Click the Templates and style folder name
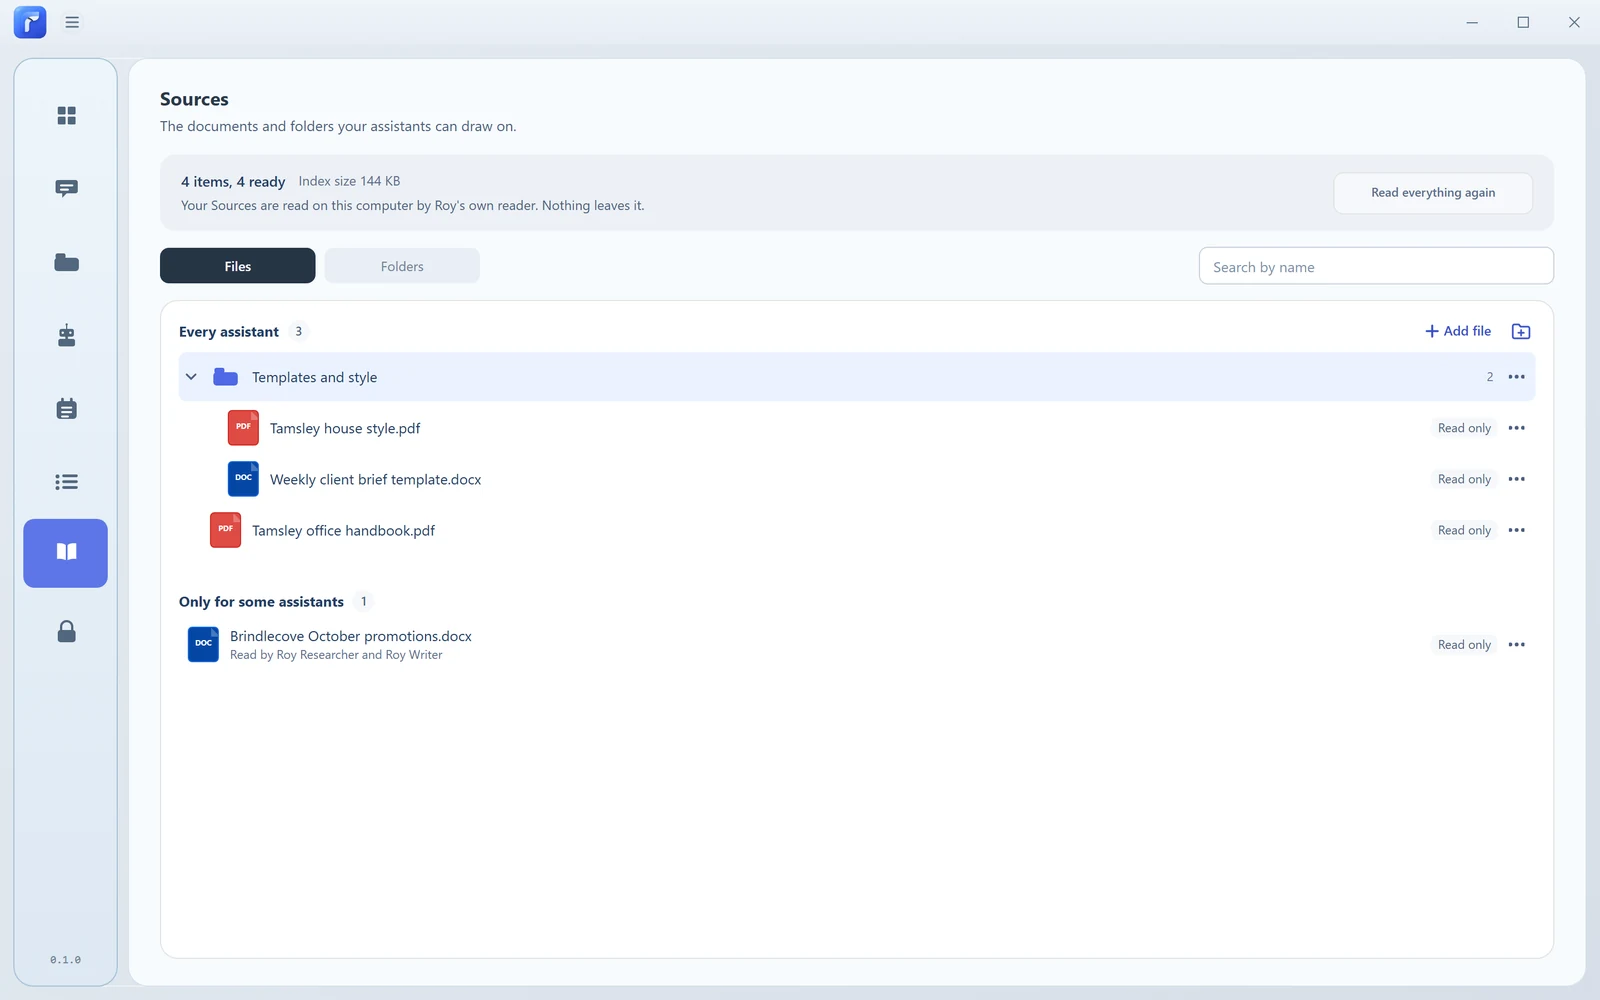 click(x=314, y=377)
